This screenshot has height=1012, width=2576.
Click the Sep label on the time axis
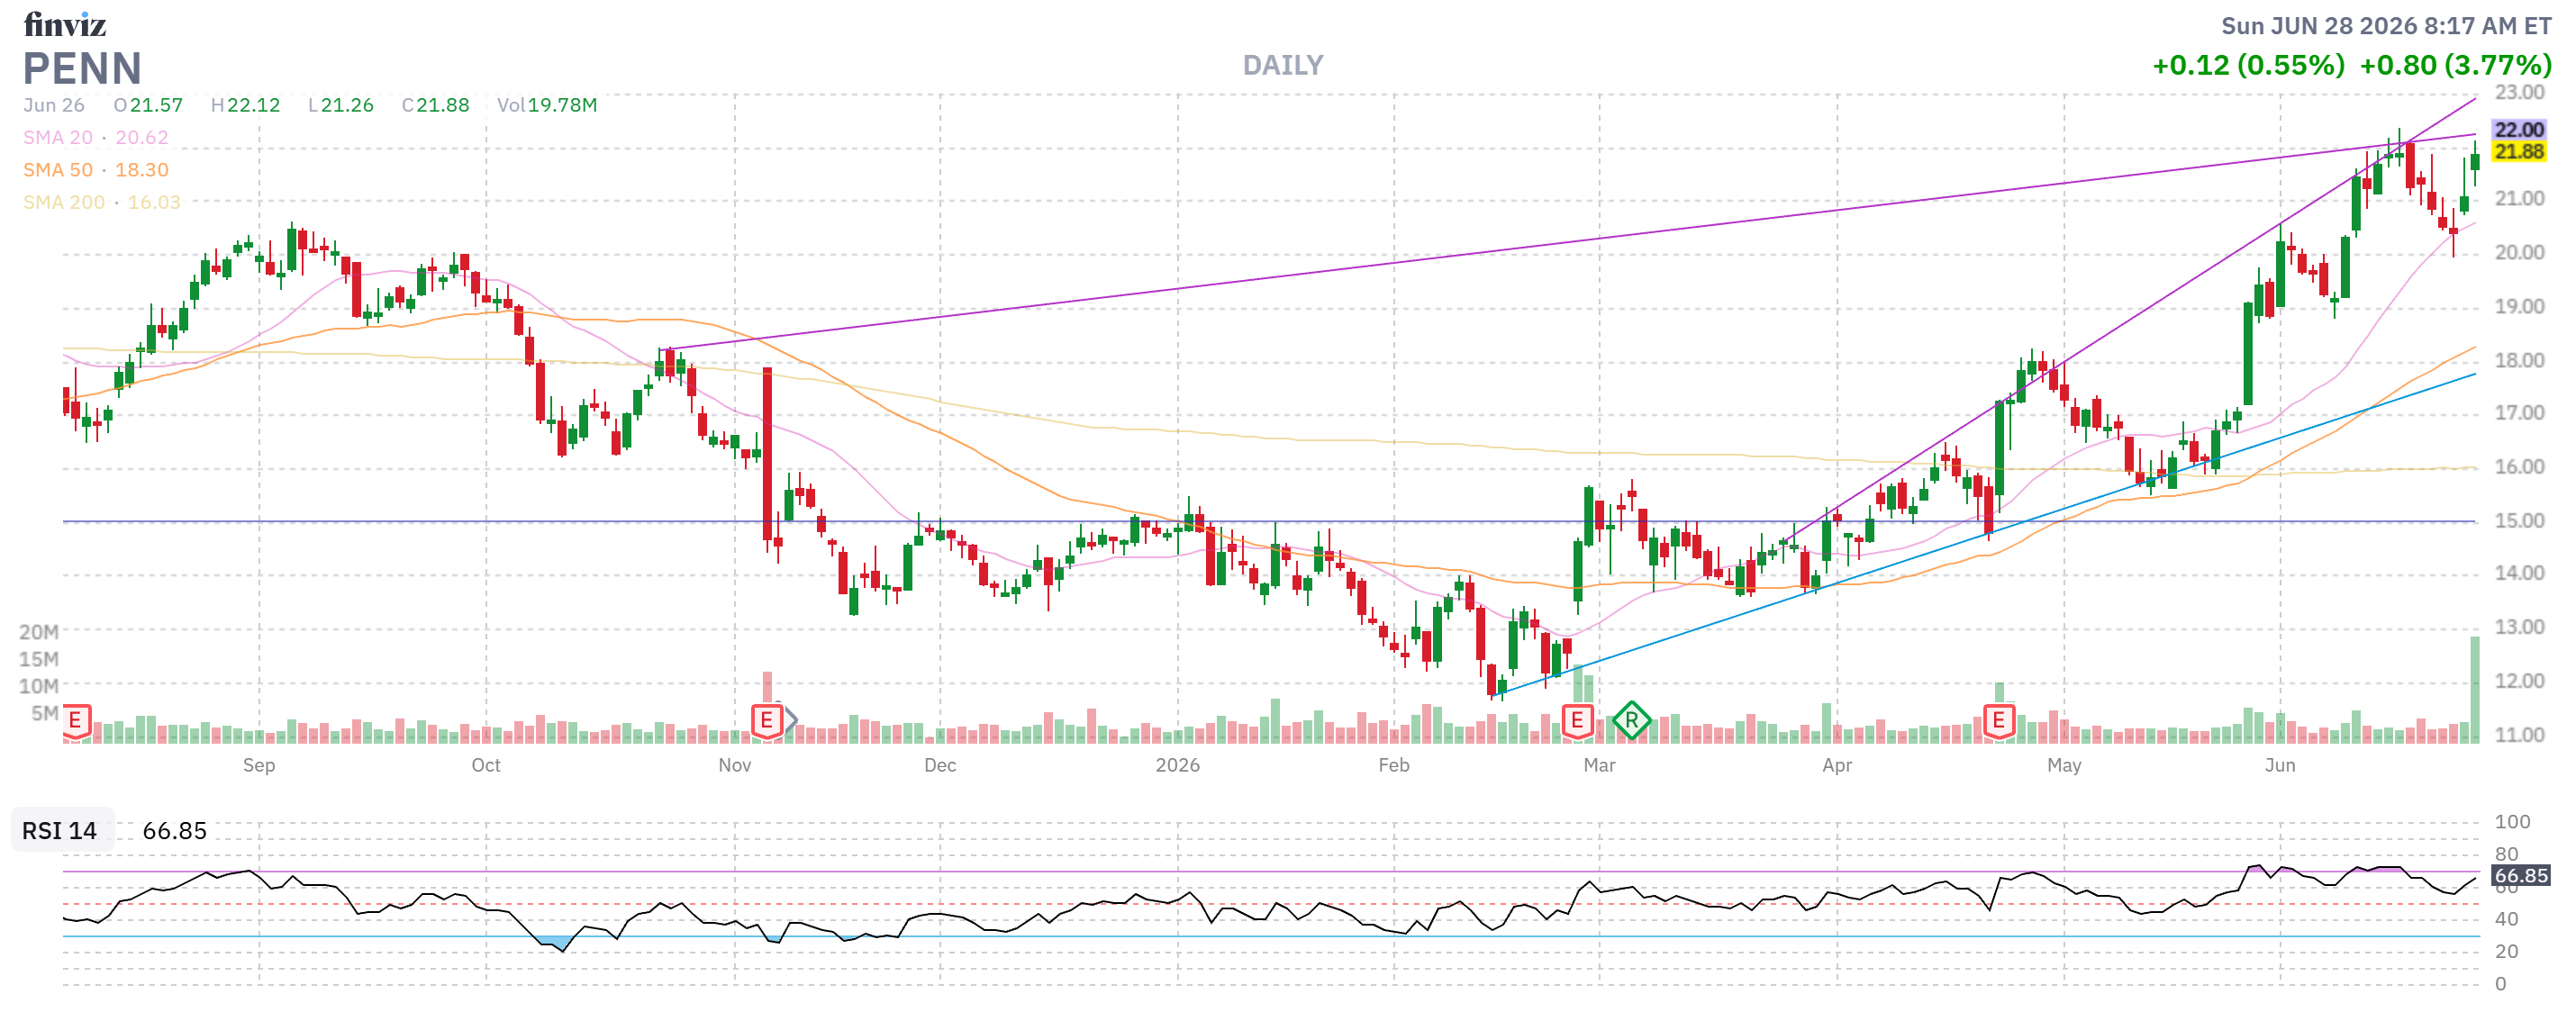point(259,766)
